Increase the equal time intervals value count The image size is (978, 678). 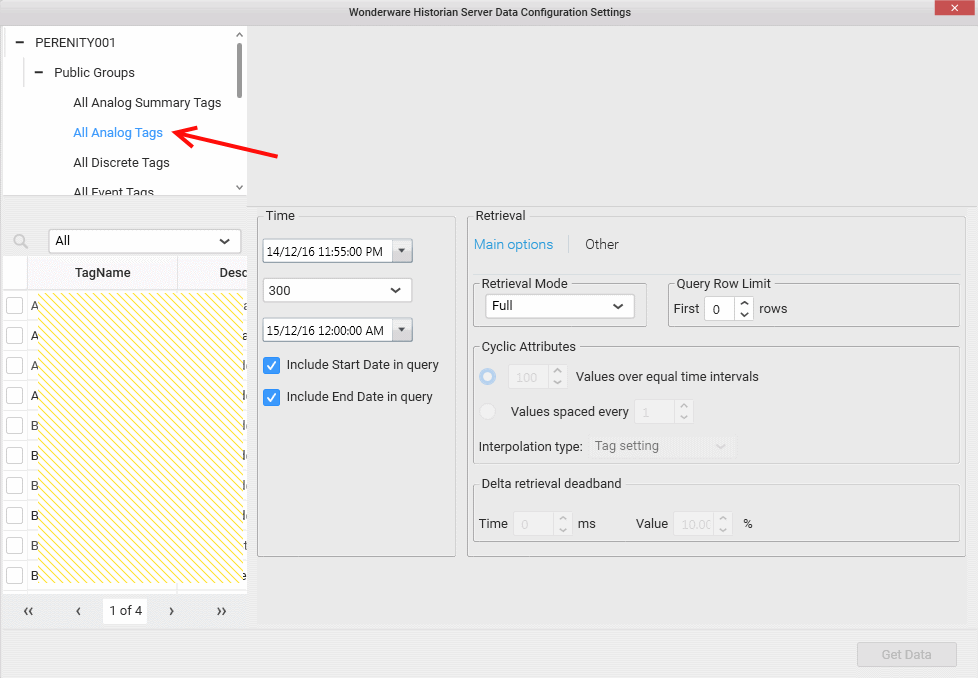[558, 371]
